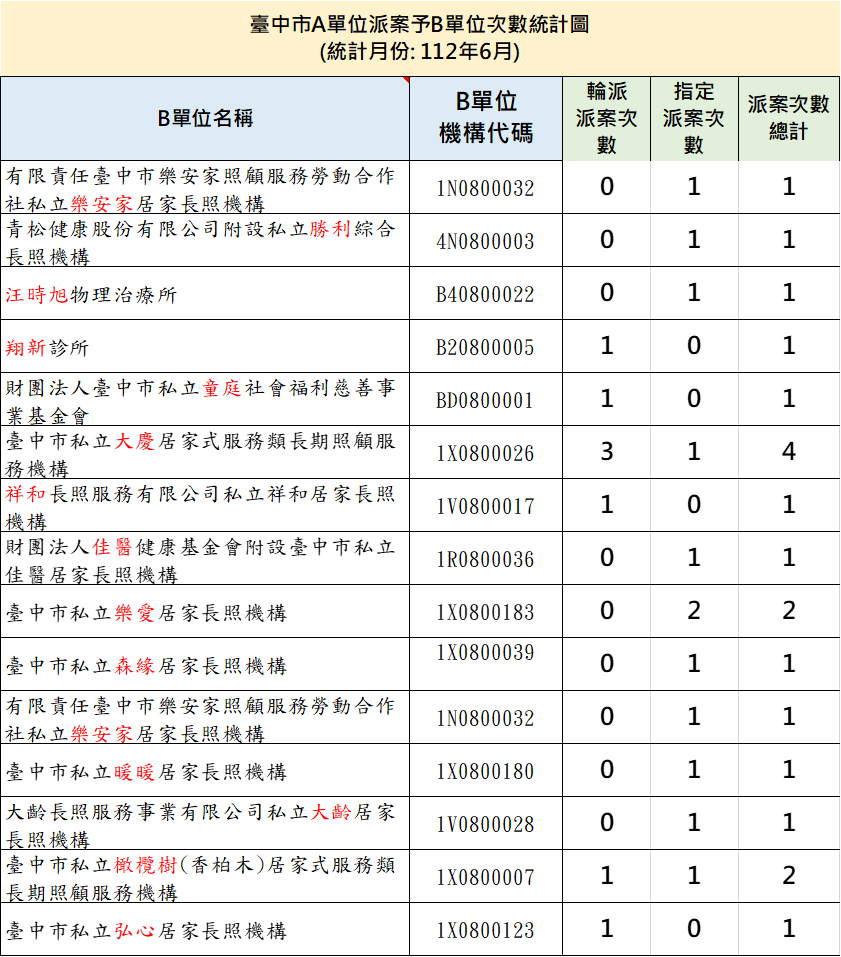Click the 翔新診所 name cell
841x957 pixels.
(x=205, y=347)
